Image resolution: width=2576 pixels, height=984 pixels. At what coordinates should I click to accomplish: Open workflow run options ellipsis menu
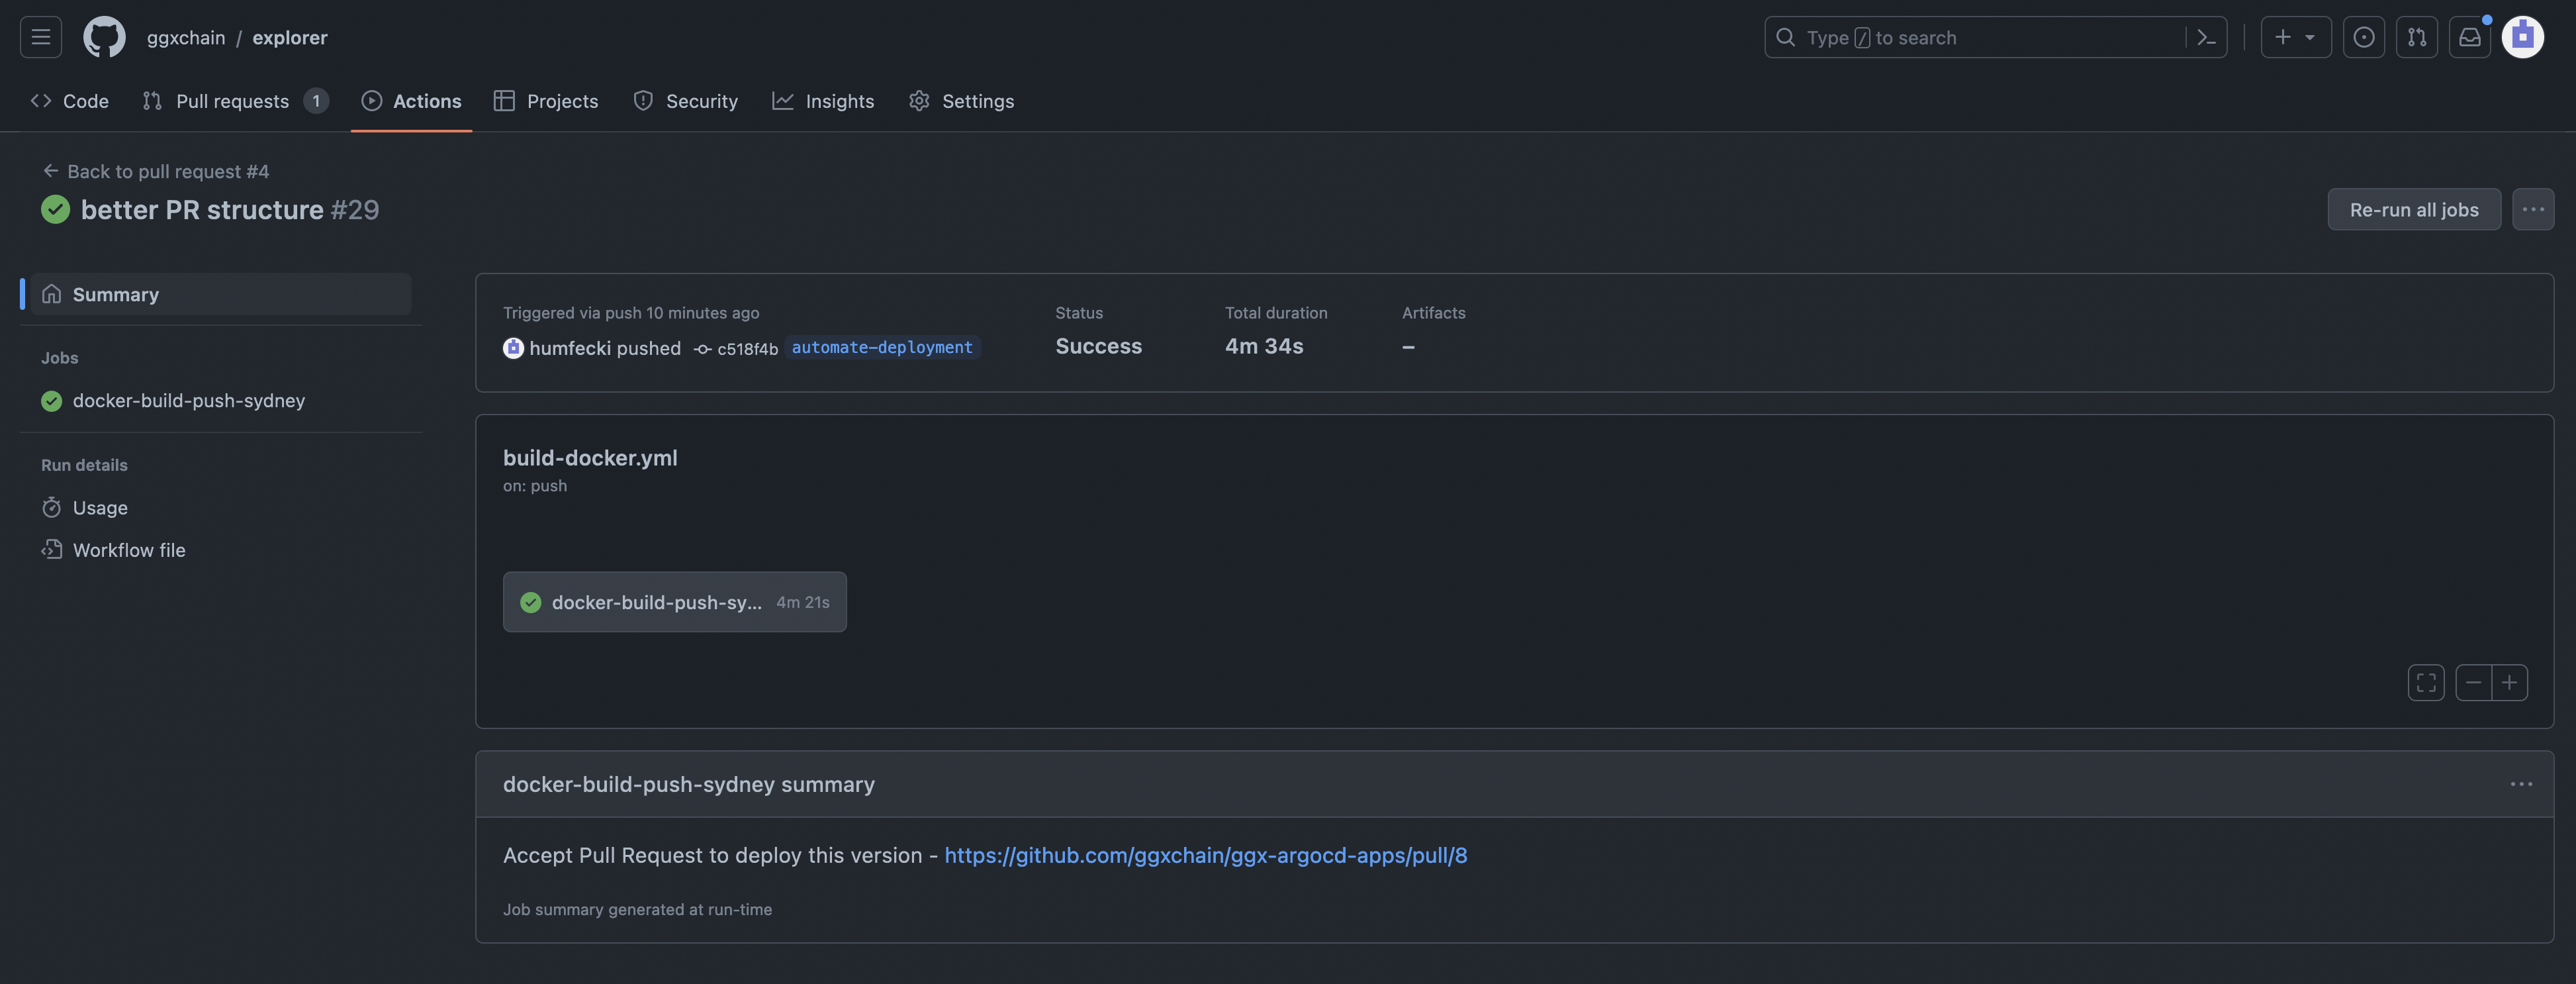(2533, 209)
